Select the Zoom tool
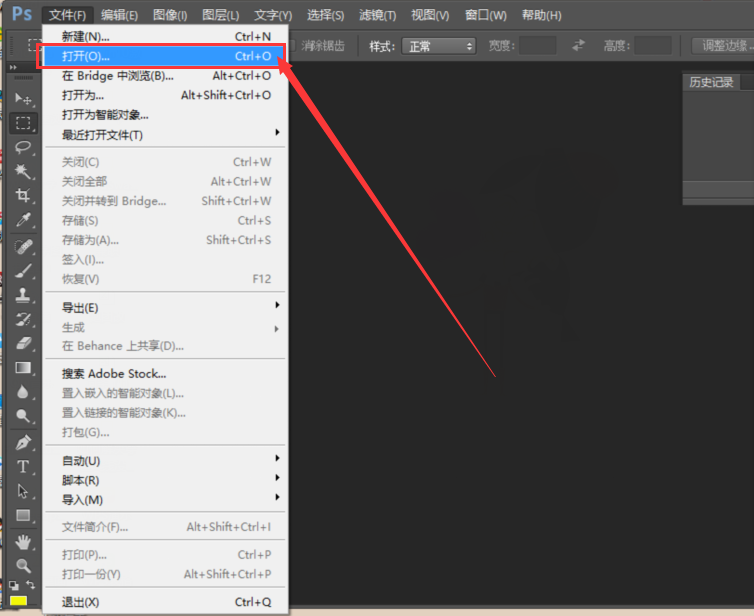 coord(23,566)
